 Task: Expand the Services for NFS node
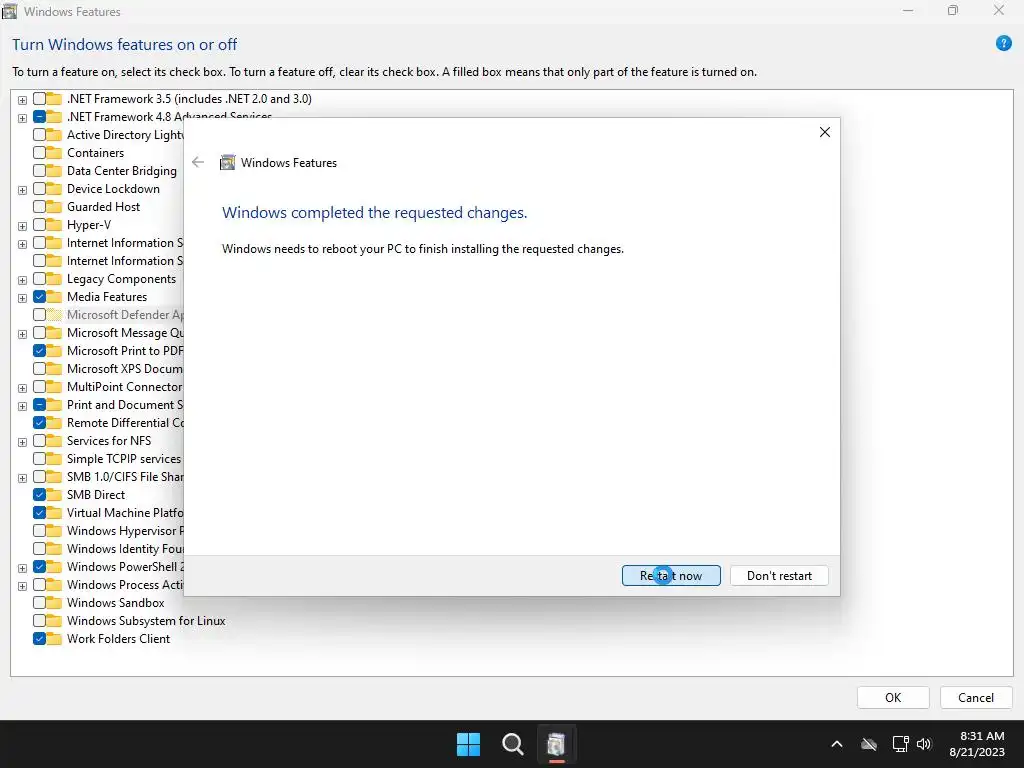tap(22, 442)
